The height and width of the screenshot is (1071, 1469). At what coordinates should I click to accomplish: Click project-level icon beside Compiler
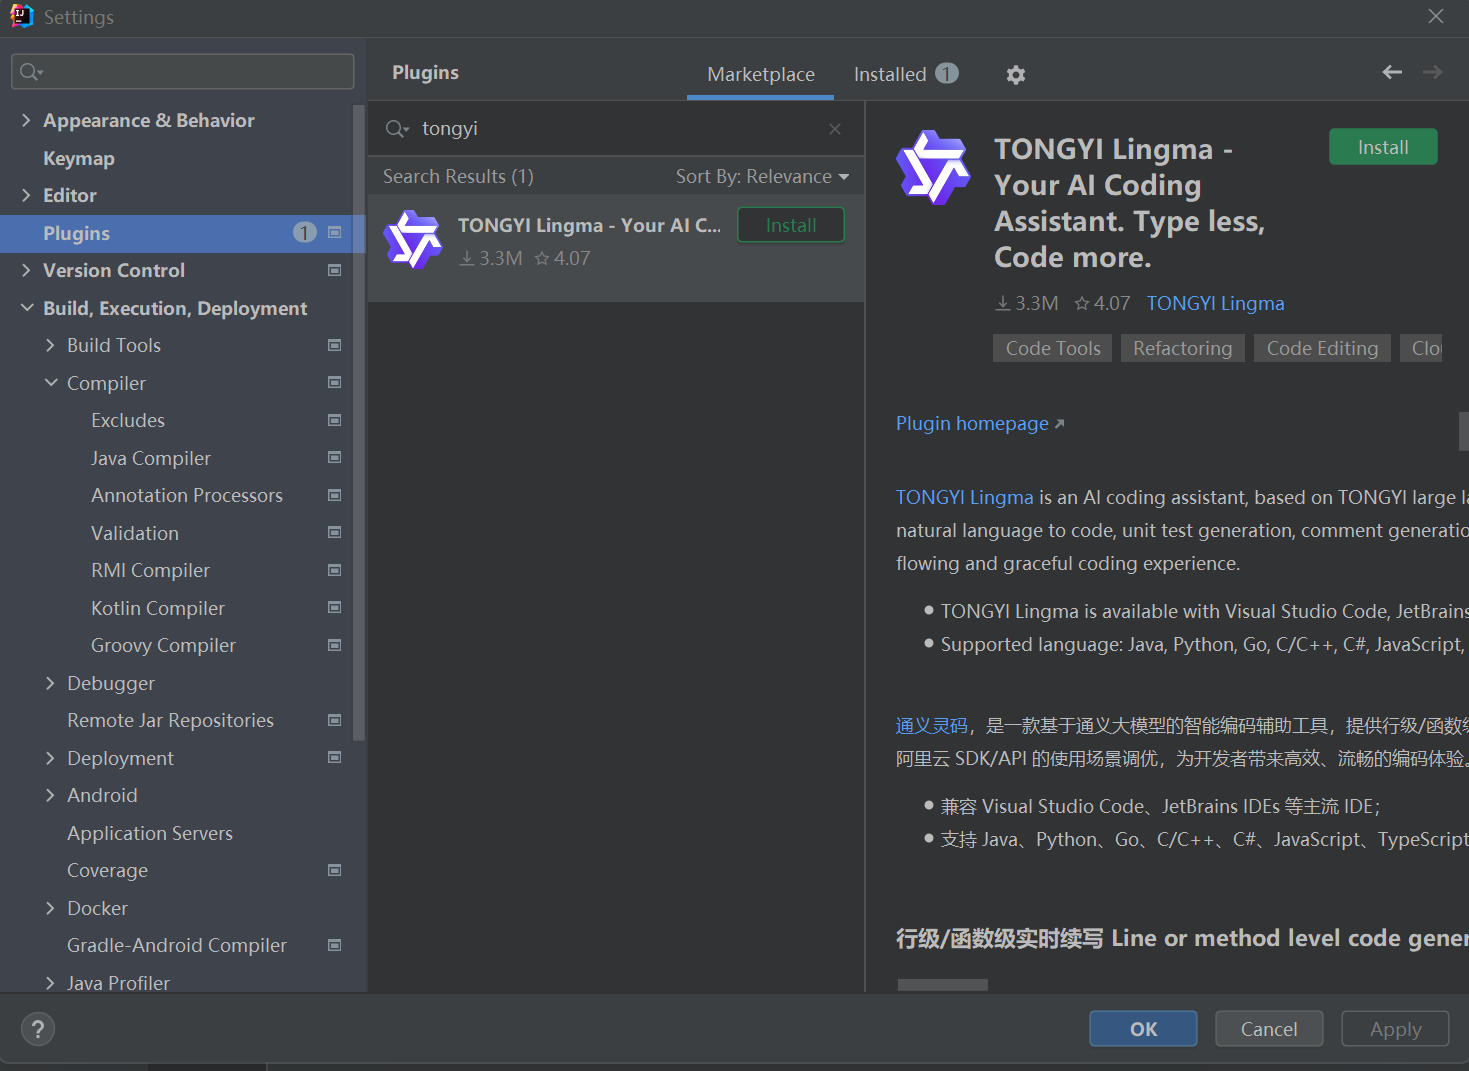pyautogui.click(x=335, y=382)
